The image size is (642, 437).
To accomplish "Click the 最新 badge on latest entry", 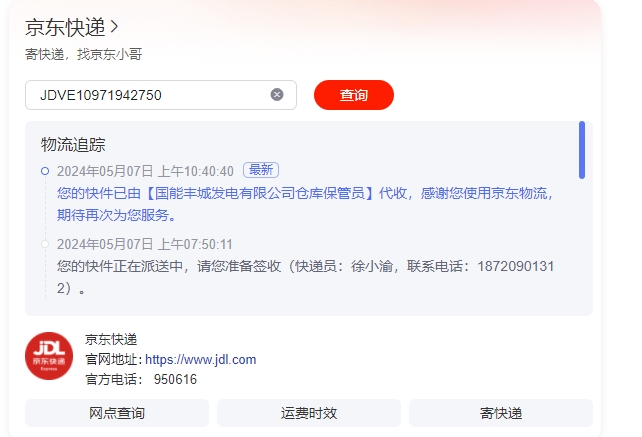I will [261, 170].
